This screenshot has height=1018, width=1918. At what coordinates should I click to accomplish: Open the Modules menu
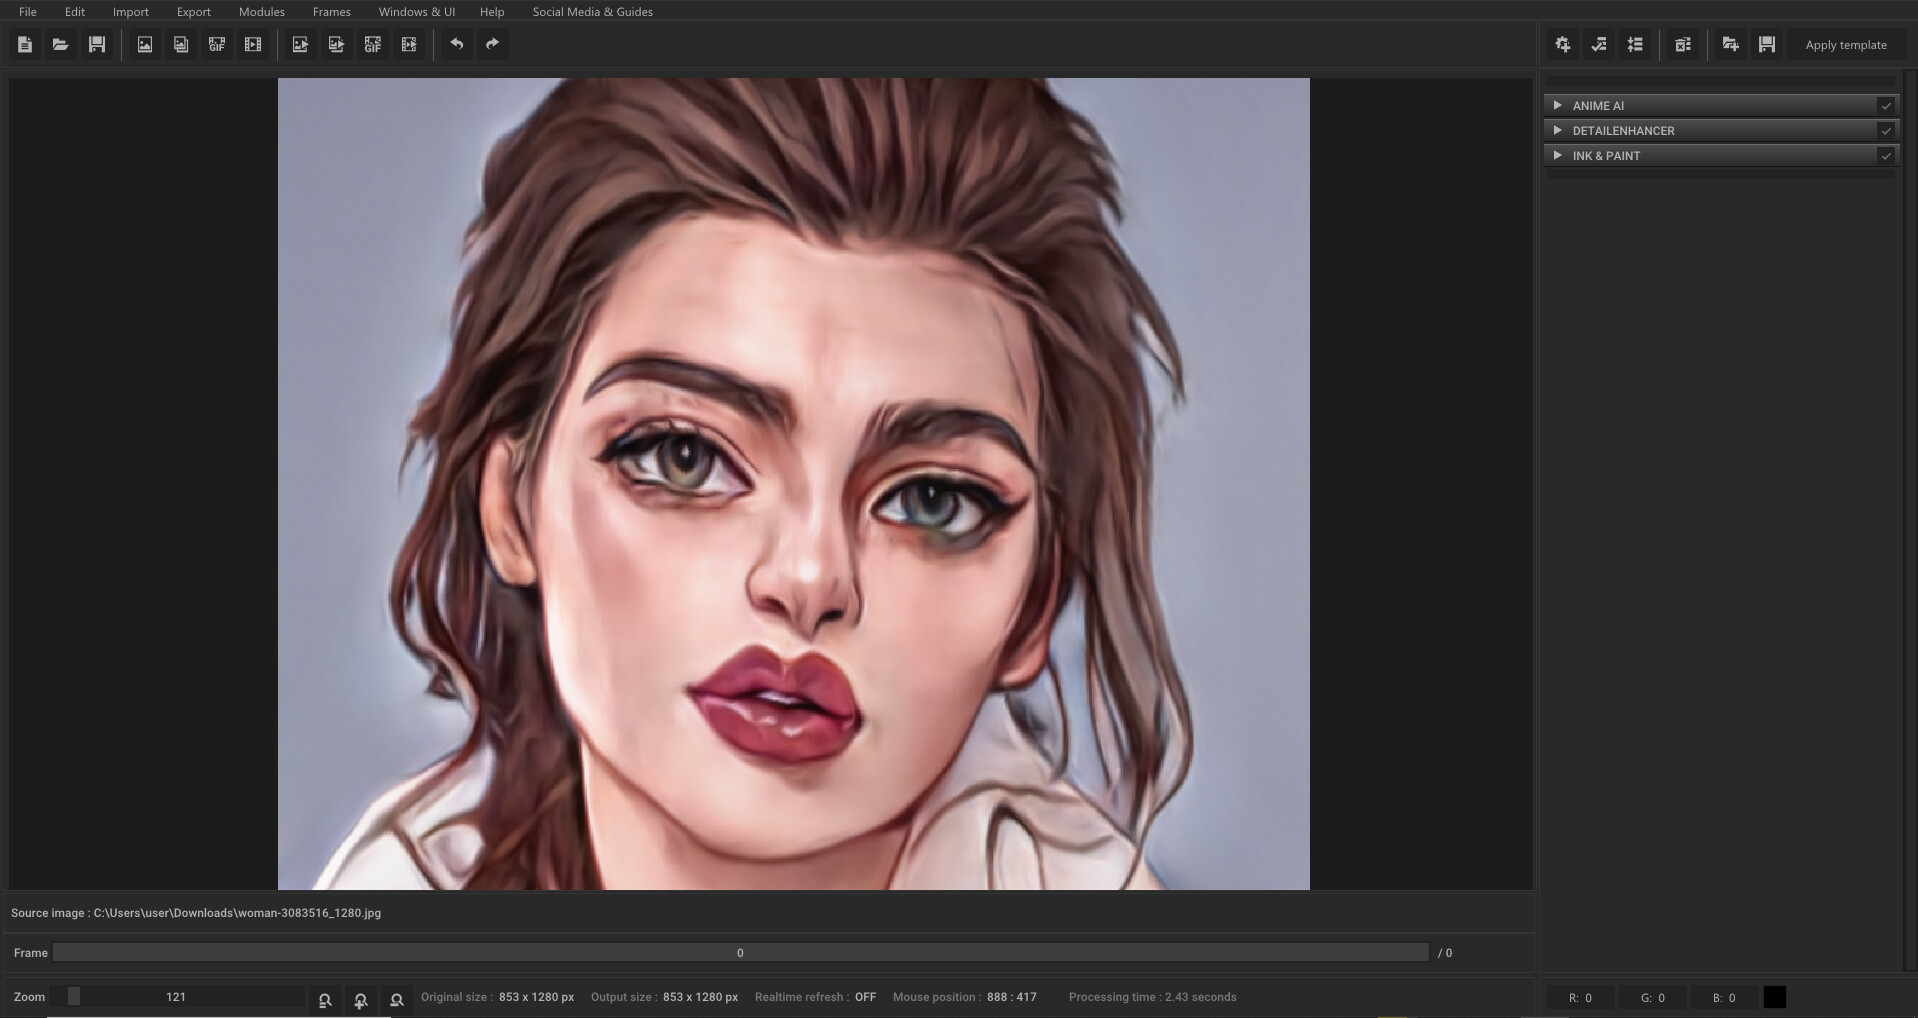261,11
